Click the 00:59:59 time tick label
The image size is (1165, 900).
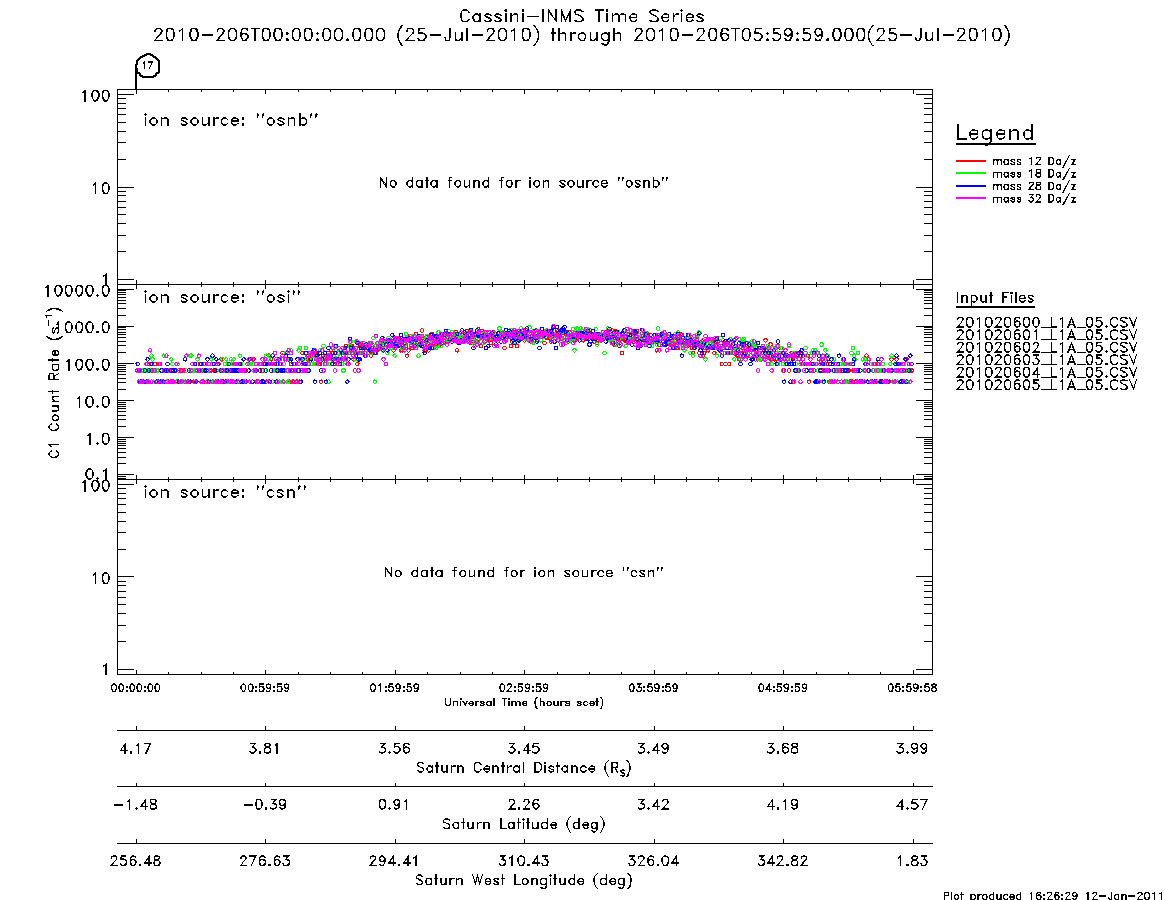(x=265, y=688)
